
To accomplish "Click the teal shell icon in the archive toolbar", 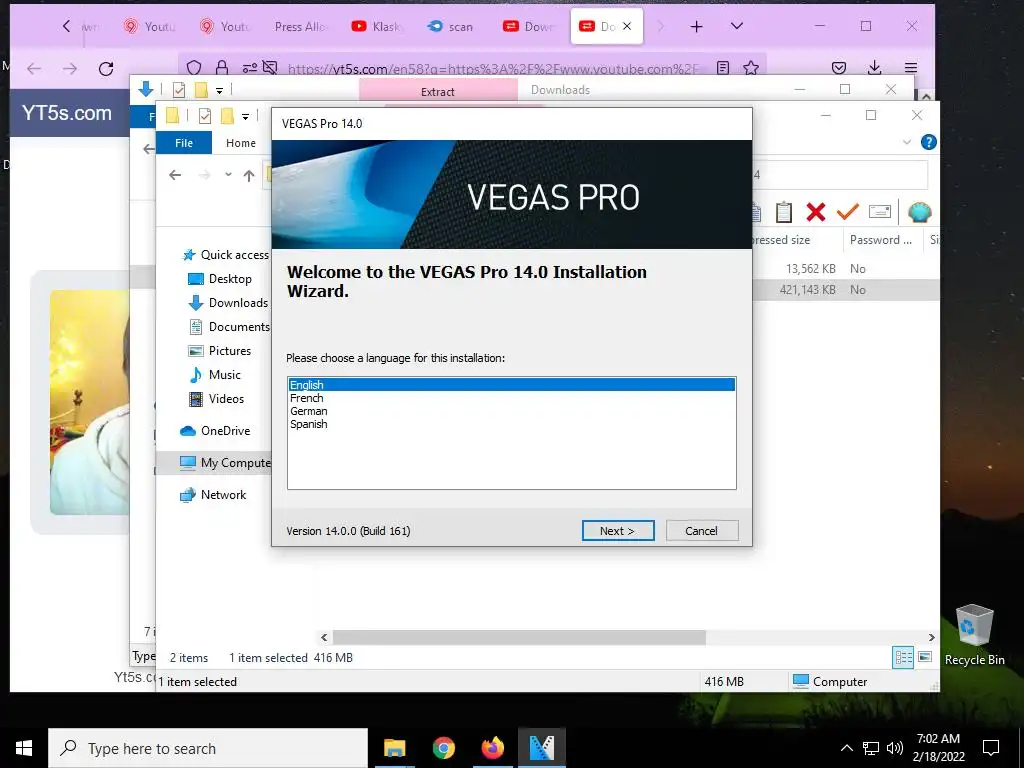I will coord(919,212).
